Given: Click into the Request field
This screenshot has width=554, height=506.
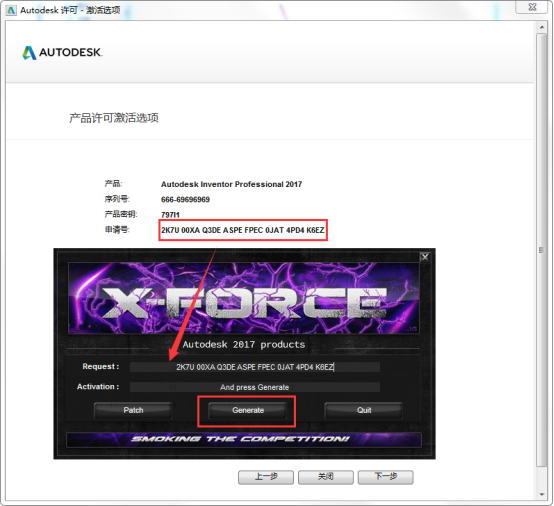Looking at the screenshot, I should (x=255, y=367).
